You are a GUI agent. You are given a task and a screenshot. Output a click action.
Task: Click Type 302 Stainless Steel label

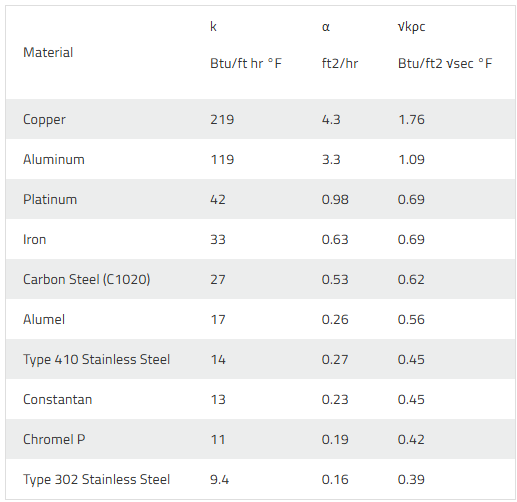[x=96, y=480]
